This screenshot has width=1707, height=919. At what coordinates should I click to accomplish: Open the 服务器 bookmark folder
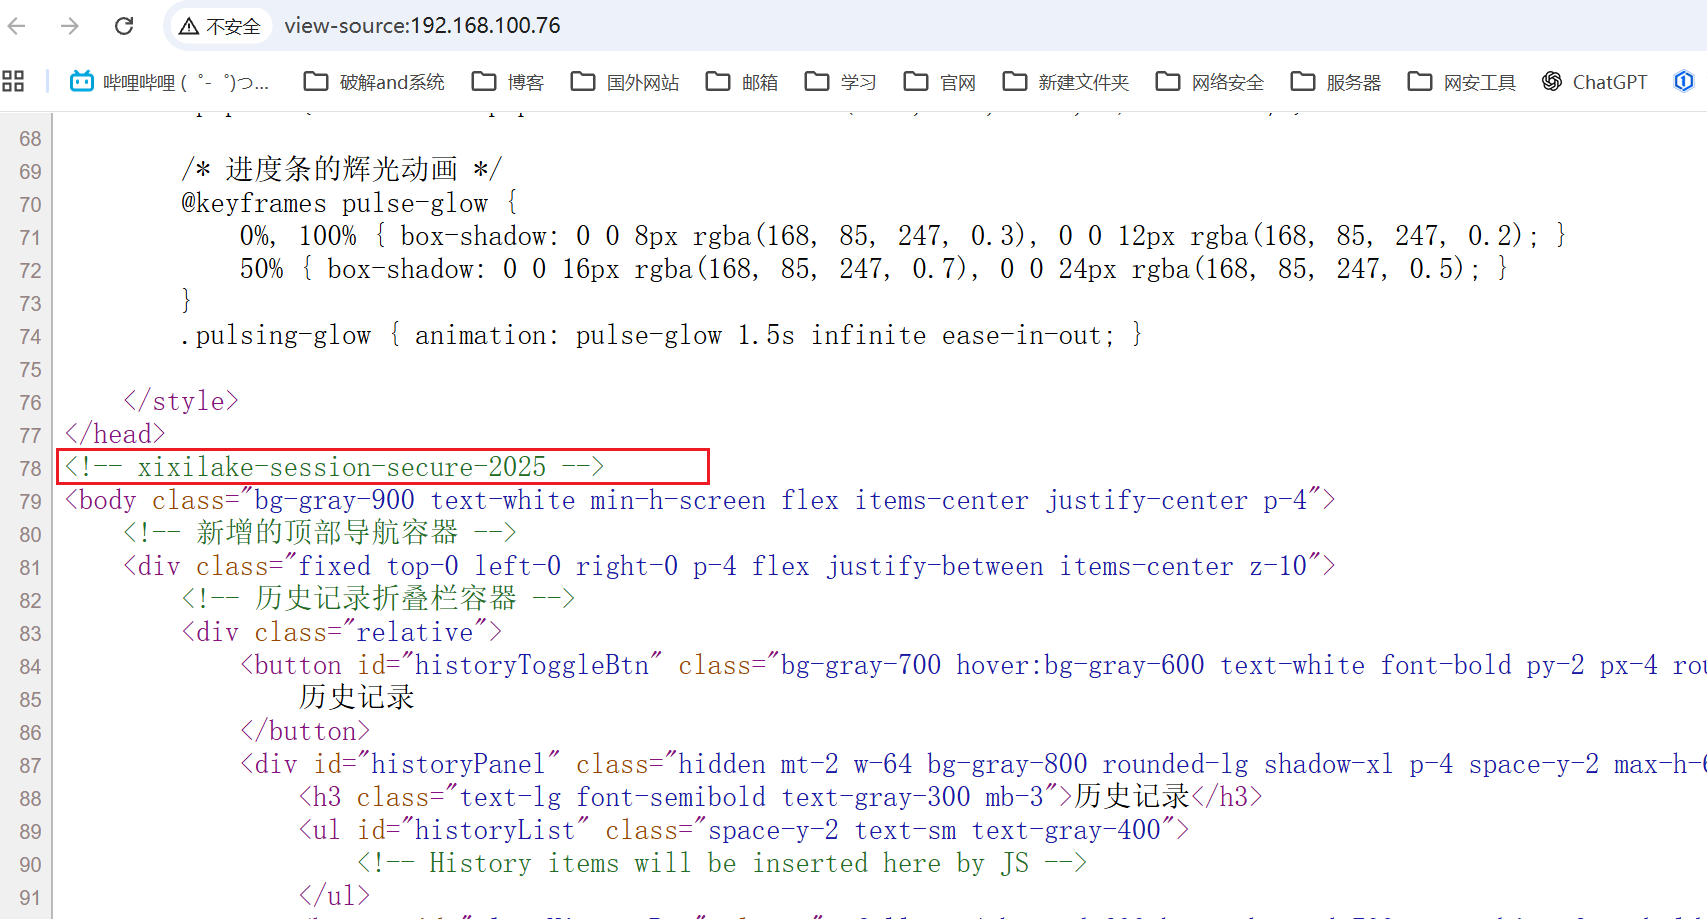(1336, 82)
